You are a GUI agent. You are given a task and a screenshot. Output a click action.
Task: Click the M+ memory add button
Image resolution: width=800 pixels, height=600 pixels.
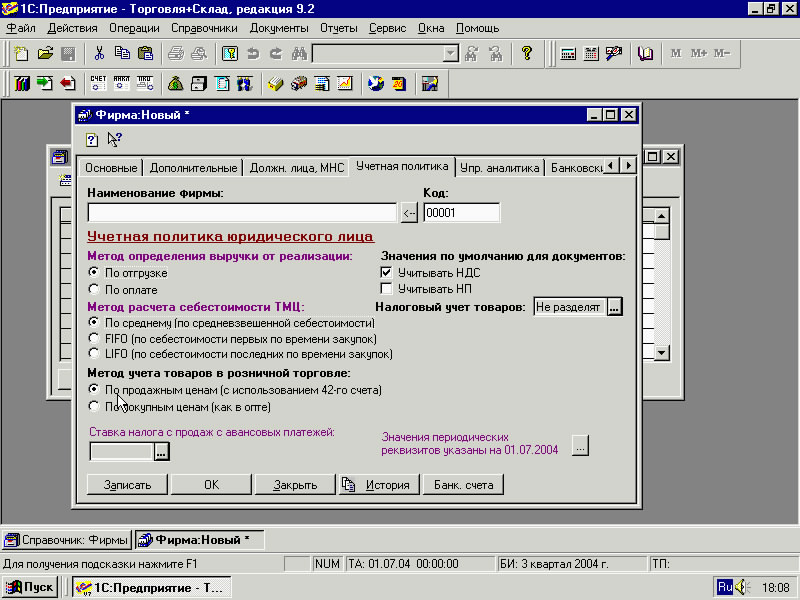coord(699,54)
